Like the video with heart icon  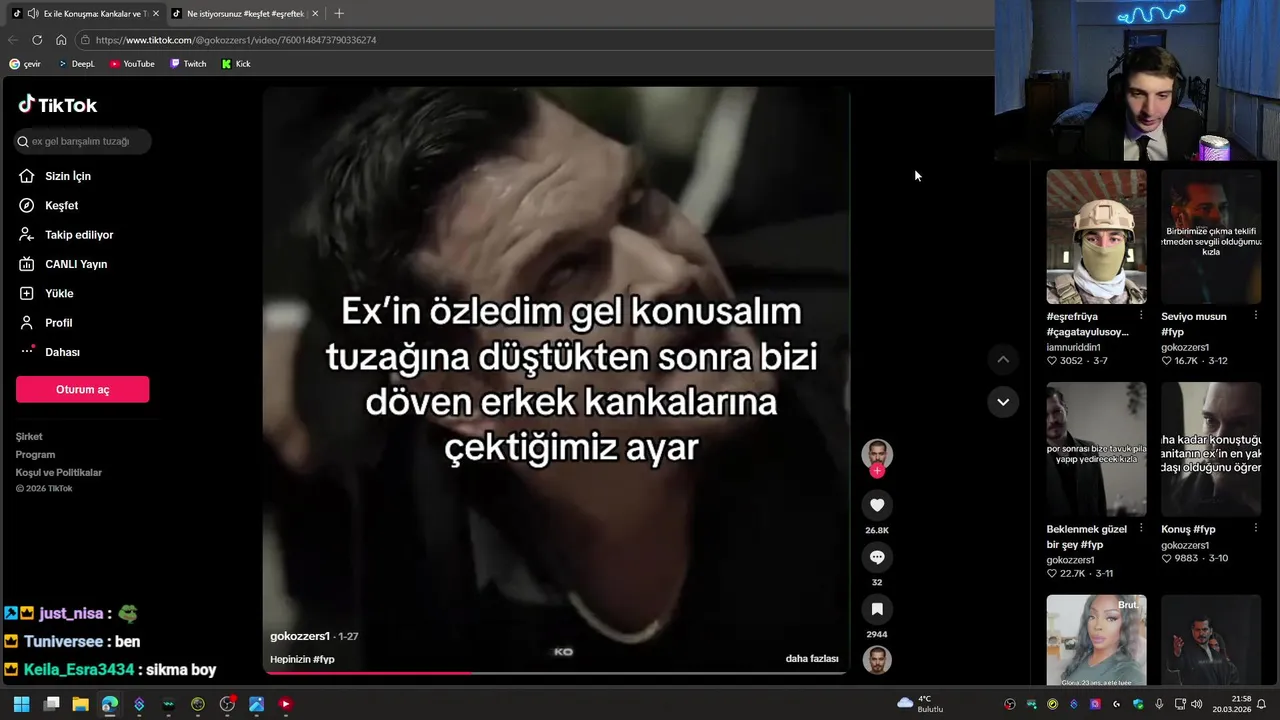(x=877, y=505)
